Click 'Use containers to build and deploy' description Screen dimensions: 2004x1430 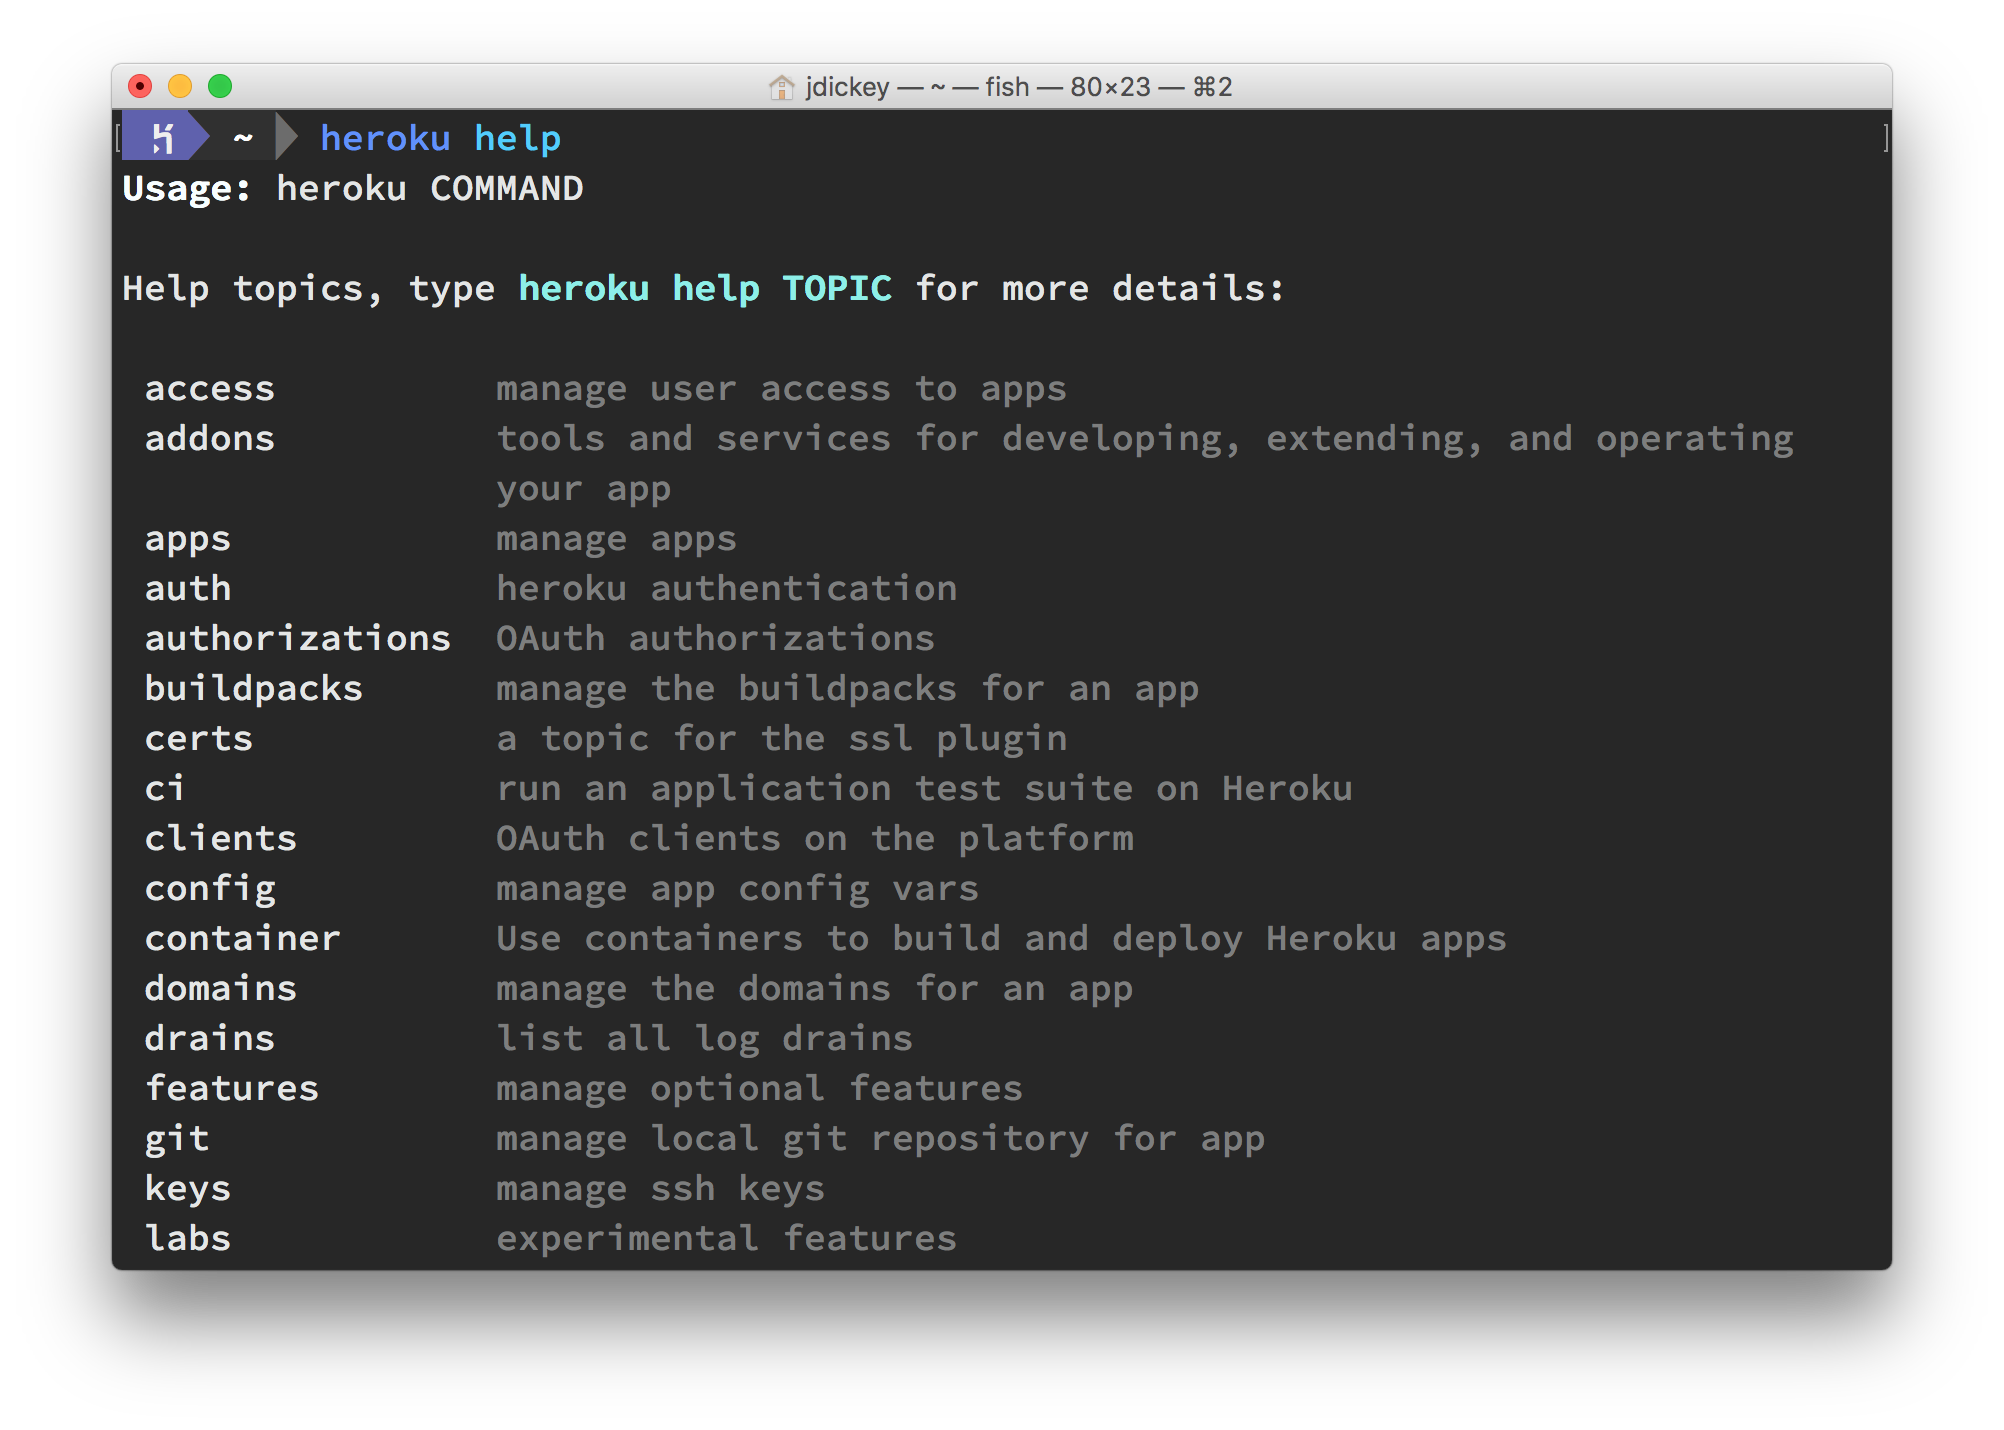[1001, 940]
